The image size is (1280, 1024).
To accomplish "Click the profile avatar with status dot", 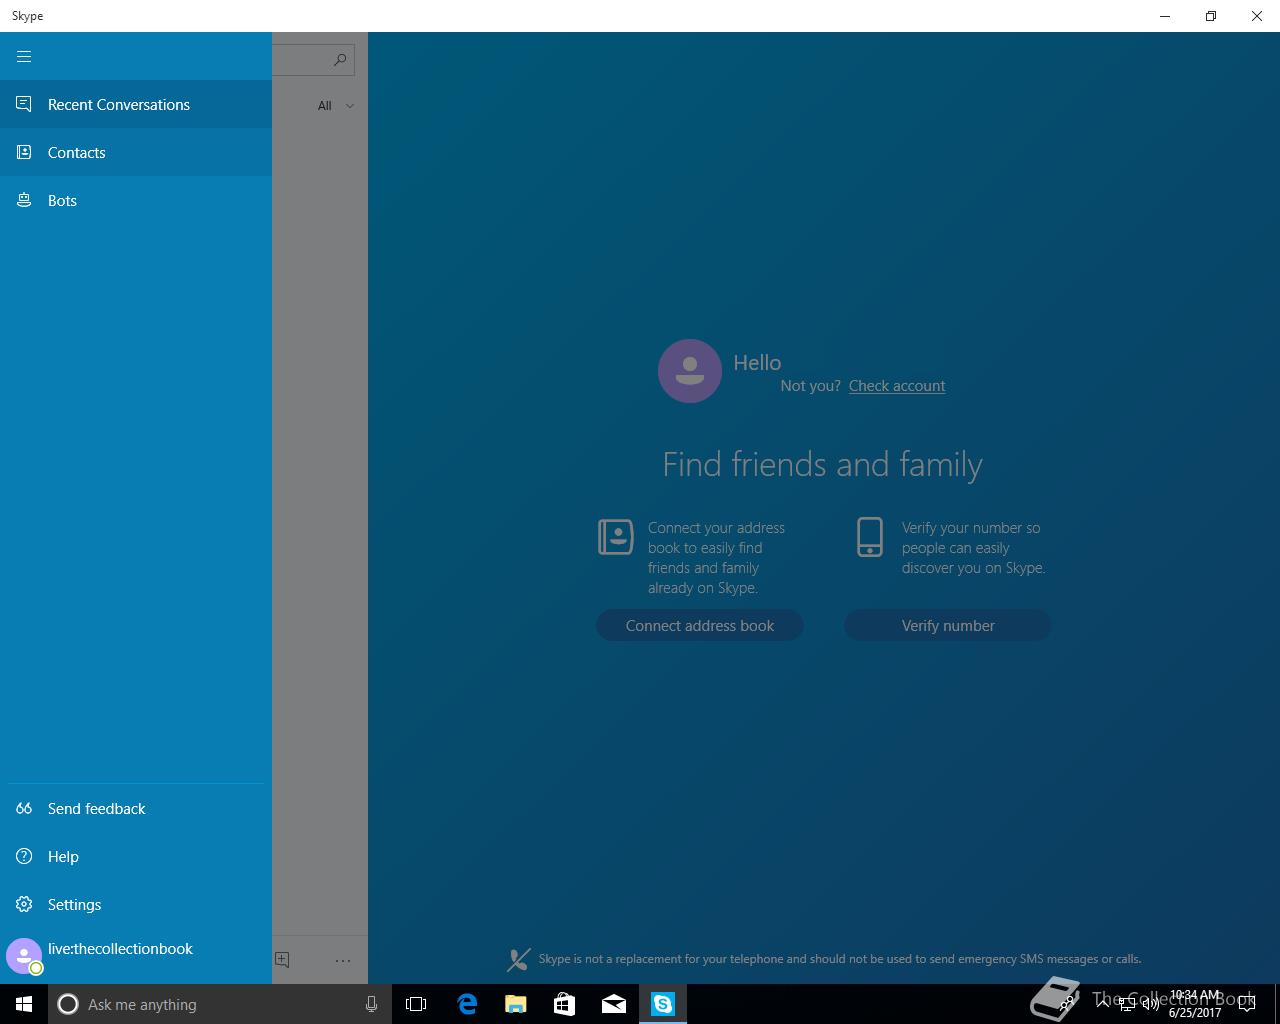I will click(24, 956).
